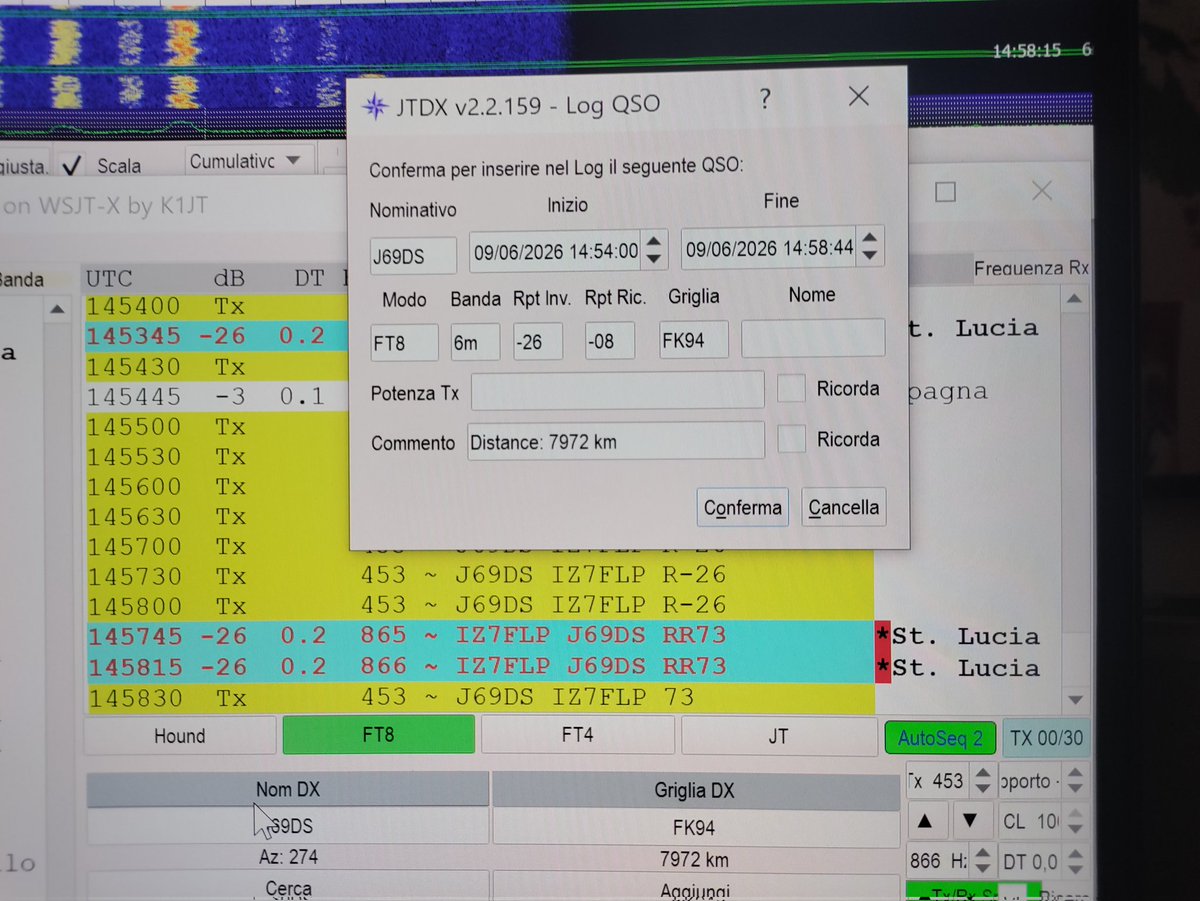This screenshot has height=901, width=1200.
Task: Edit the Griglia field showing FK94
Action: click(x=694, y=340)
